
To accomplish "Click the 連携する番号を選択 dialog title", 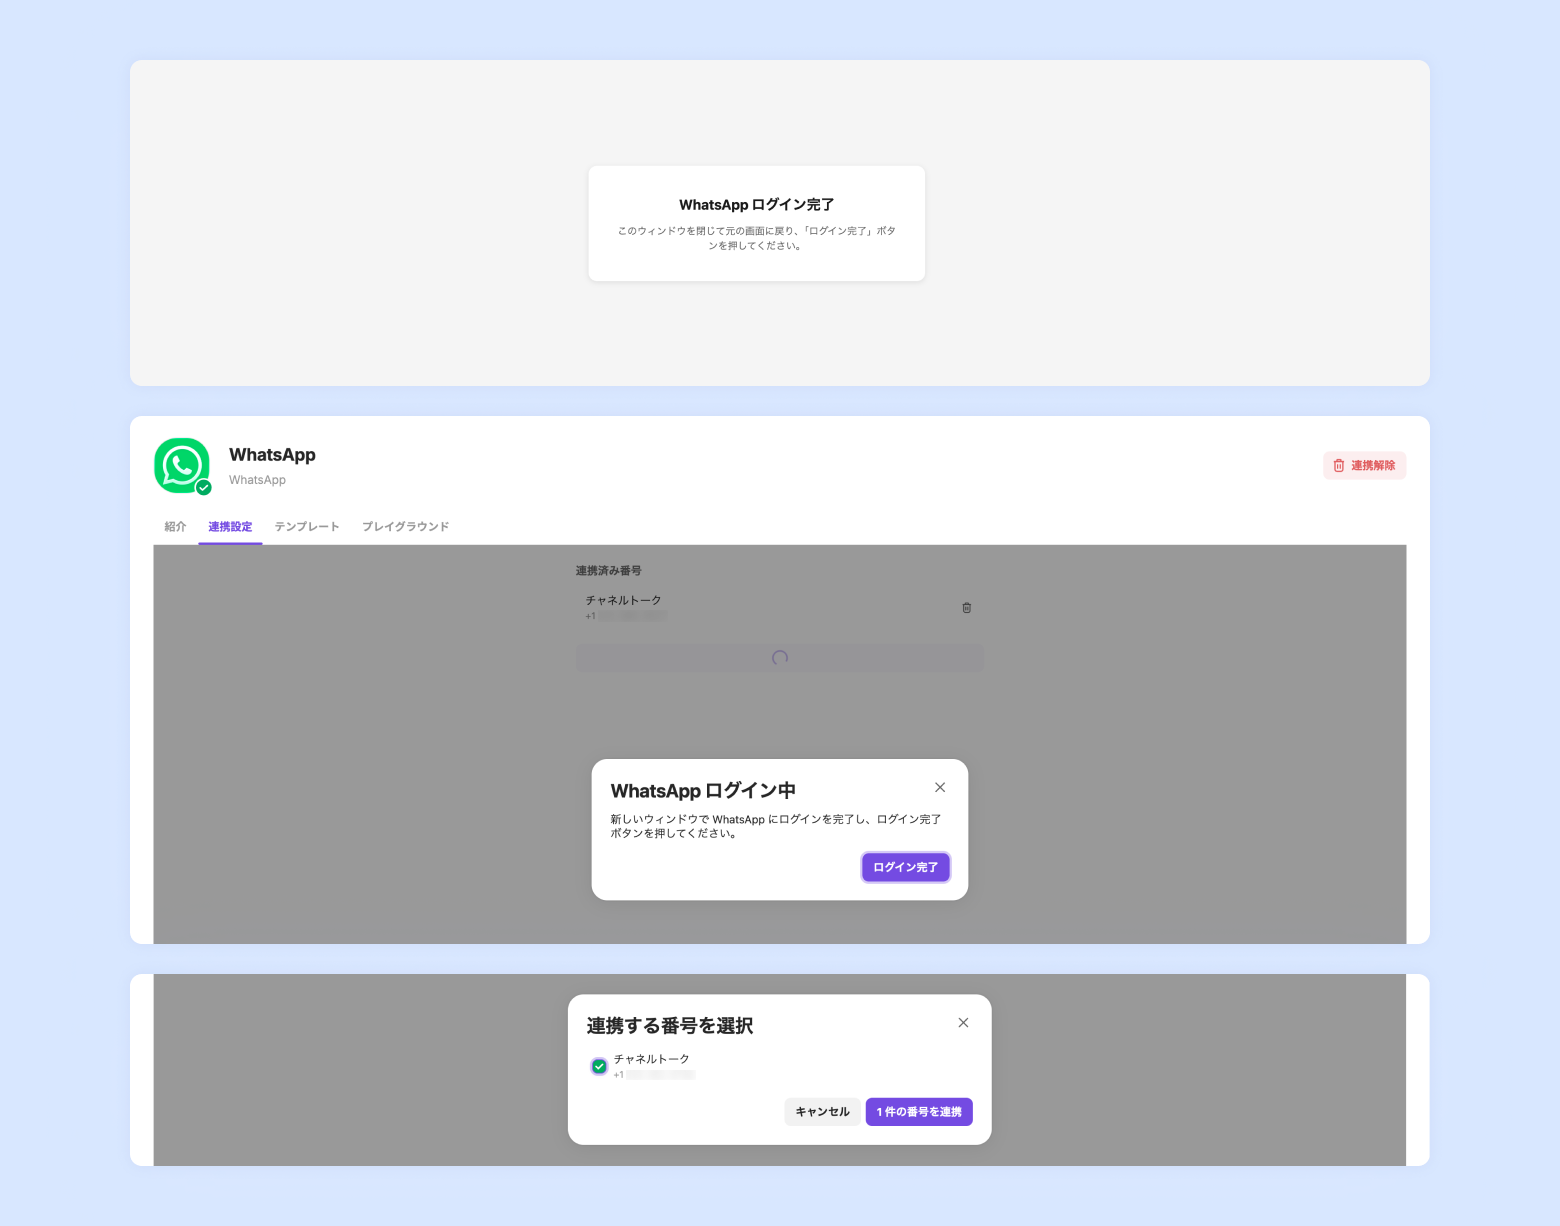I will [x=669, y=1025].
